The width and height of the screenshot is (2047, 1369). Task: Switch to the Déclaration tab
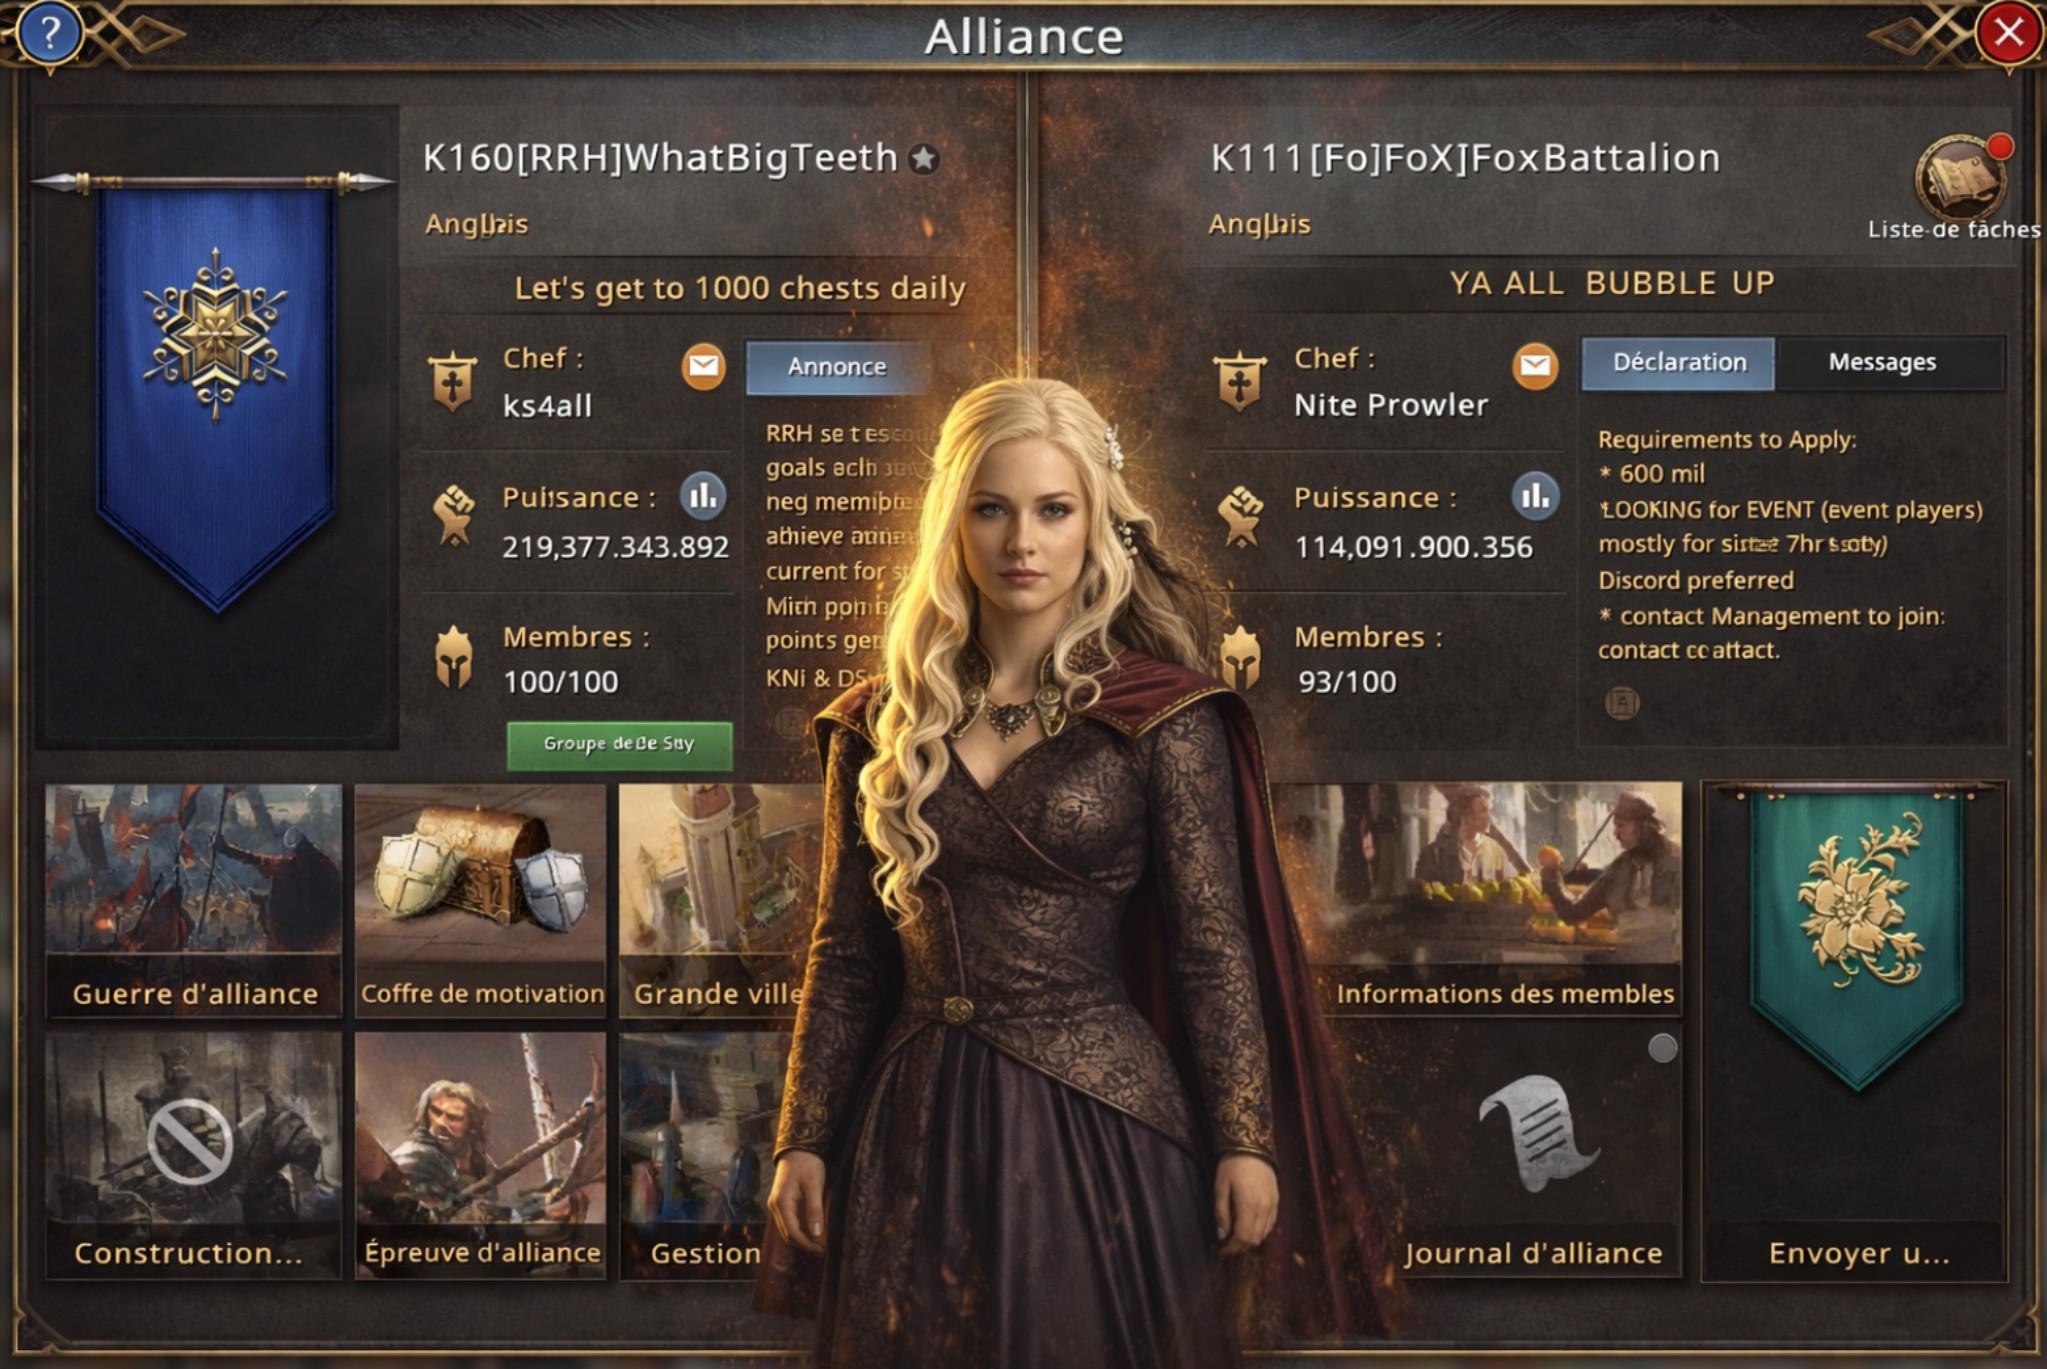tap(1678, 362)
